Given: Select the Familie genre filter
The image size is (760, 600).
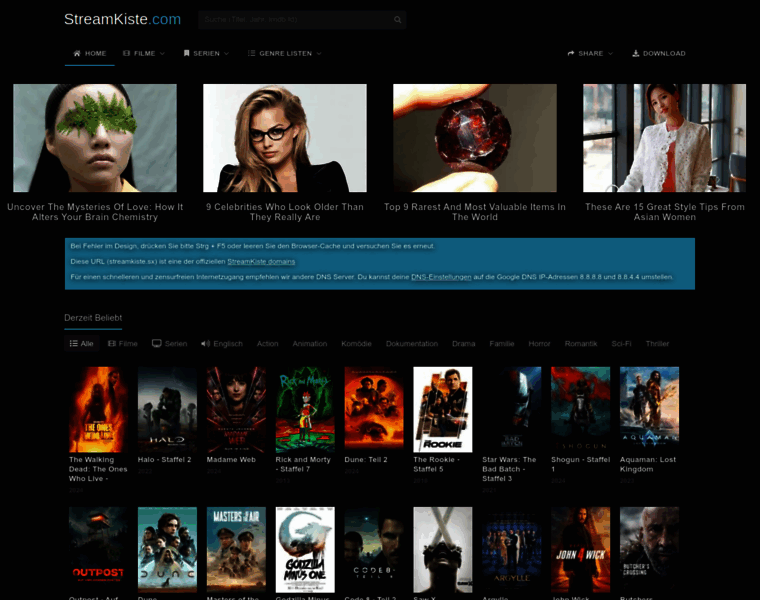Looking at the screenshot, I should pos(502,344).
